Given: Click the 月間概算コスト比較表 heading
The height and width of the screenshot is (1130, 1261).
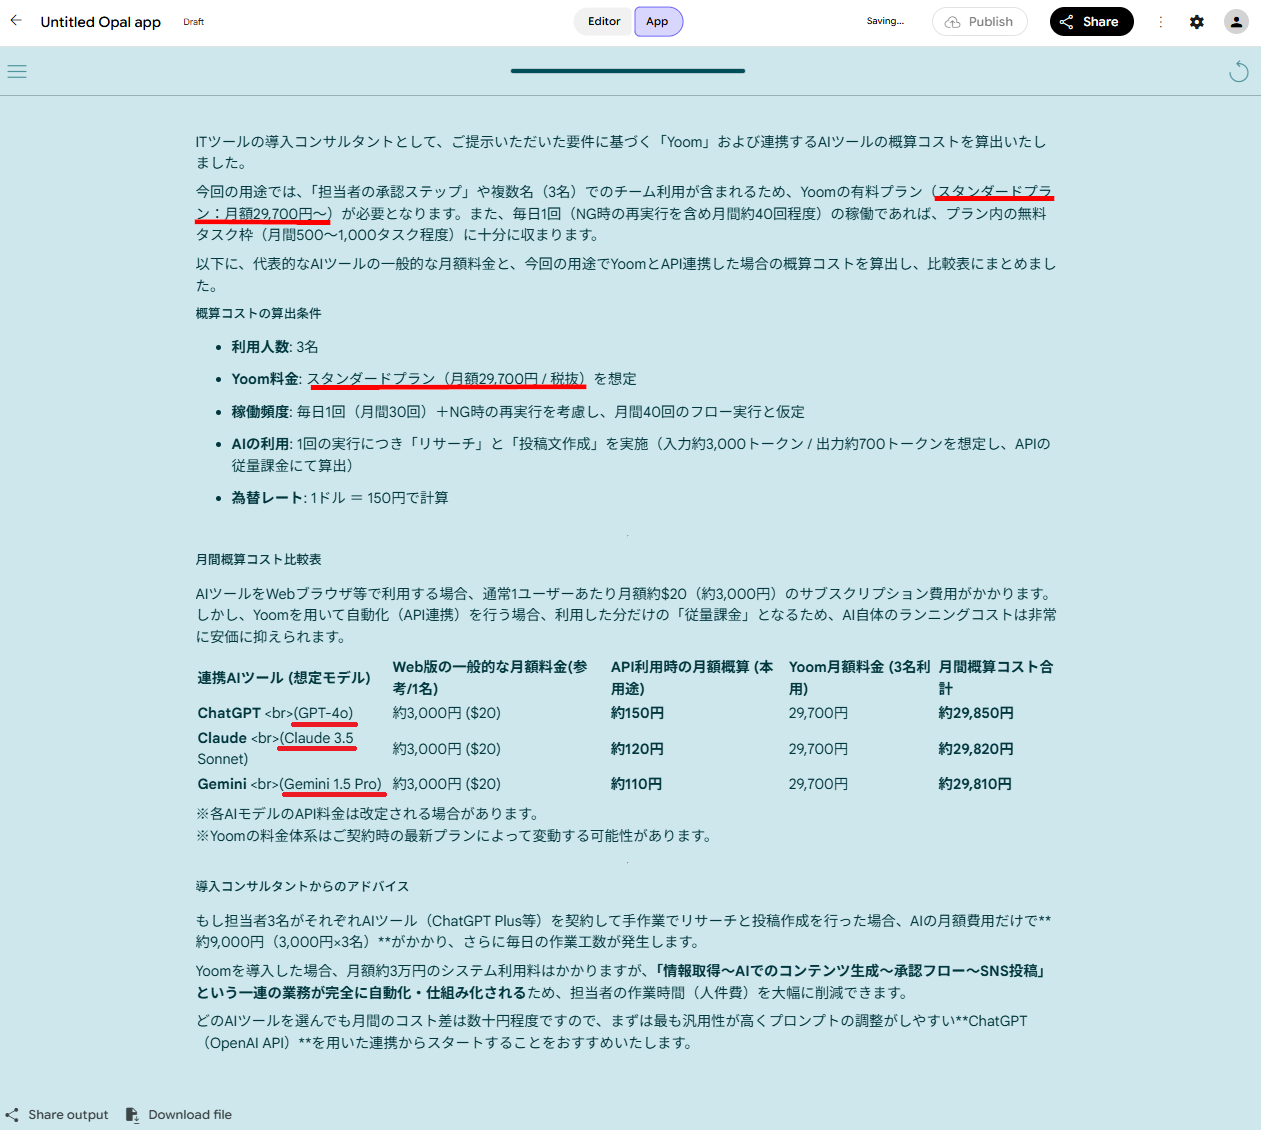Looking at the screenshot, I should pyautogui.click(x=259, y=559).
